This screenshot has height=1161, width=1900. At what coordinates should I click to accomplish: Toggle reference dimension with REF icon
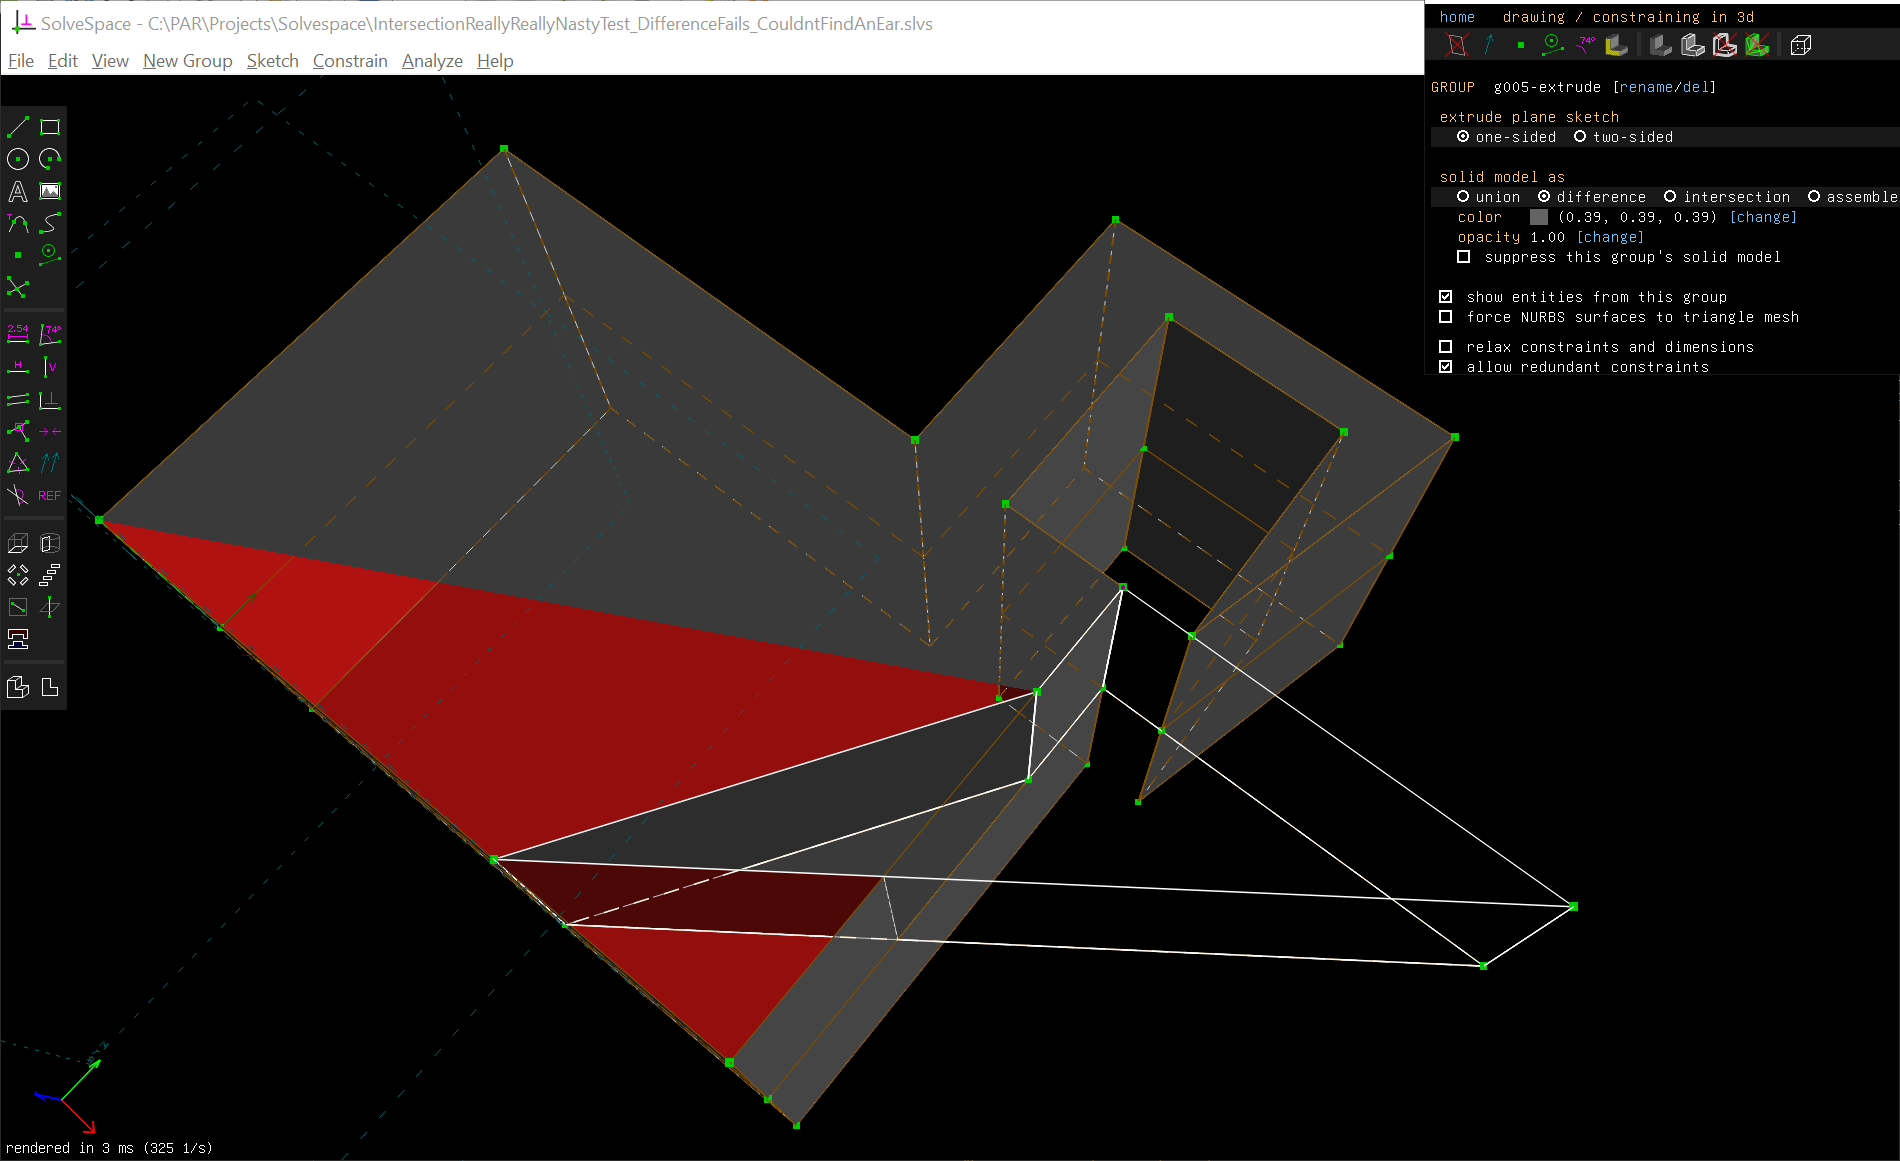(x=50, y=495)
